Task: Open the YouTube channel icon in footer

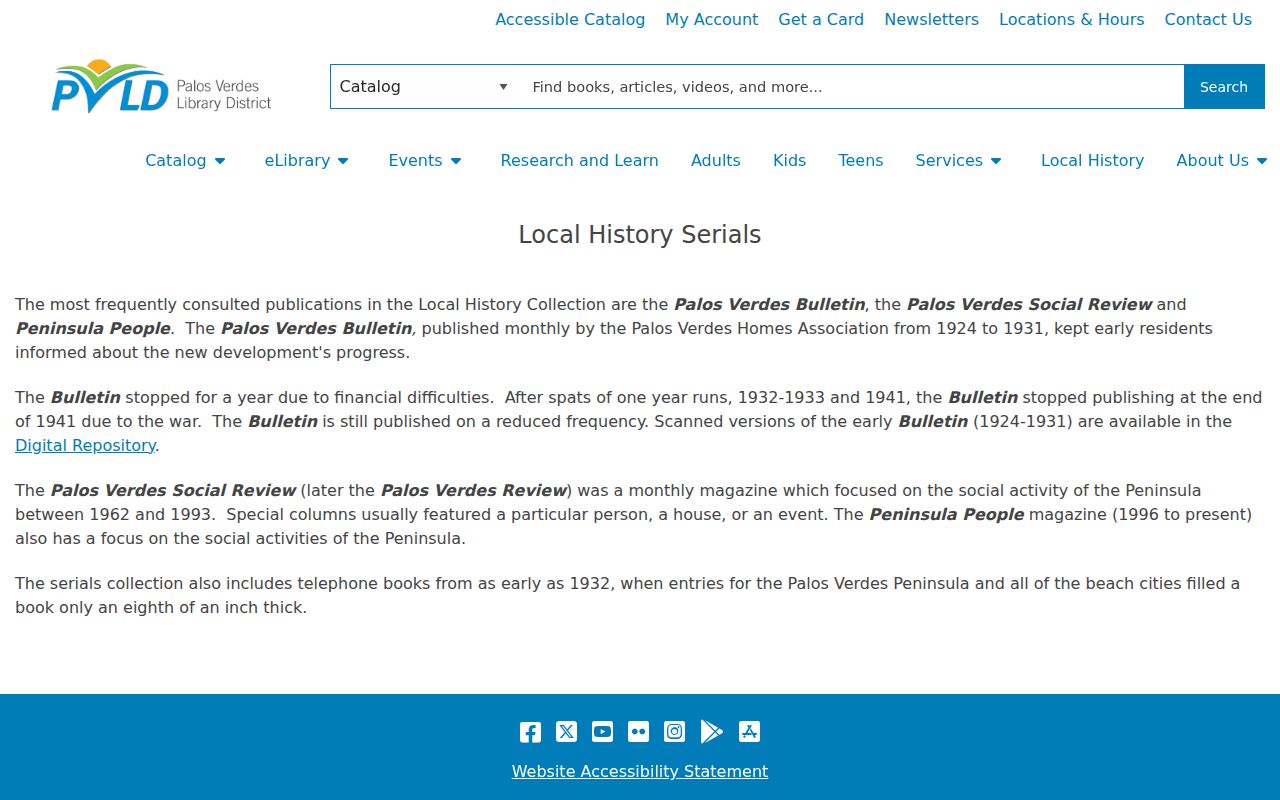Action: tap(602, 732)
